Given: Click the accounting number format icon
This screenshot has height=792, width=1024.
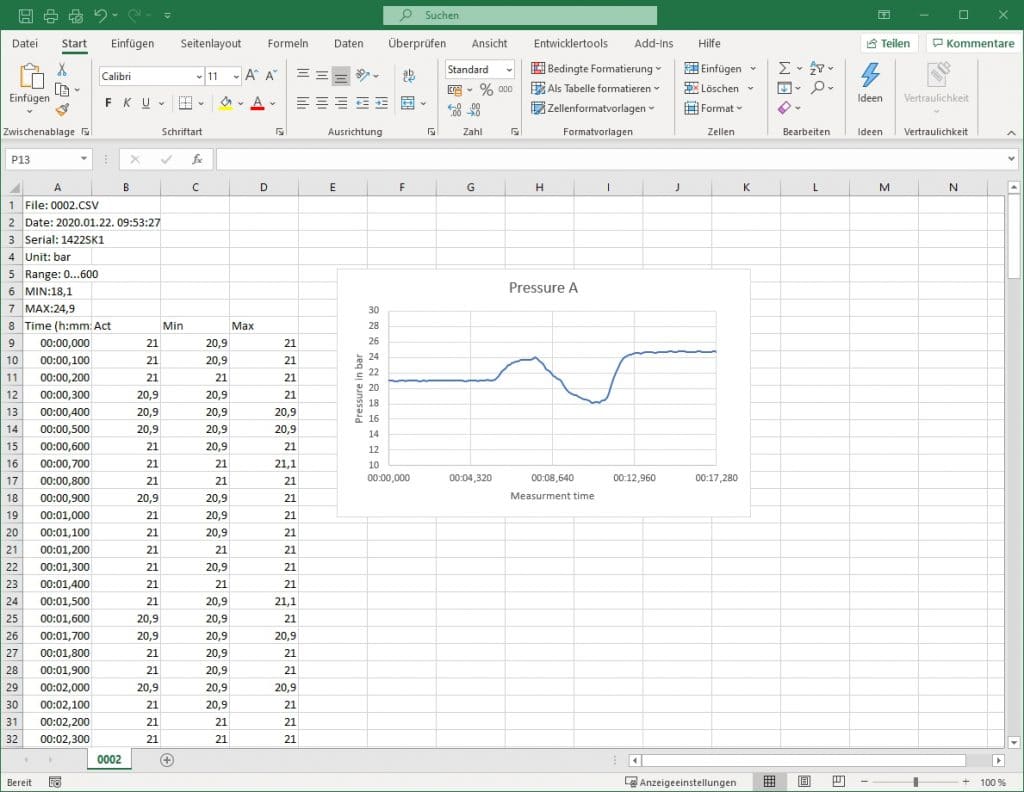Looking at the screenshot, I should click(x=455, y=89).
